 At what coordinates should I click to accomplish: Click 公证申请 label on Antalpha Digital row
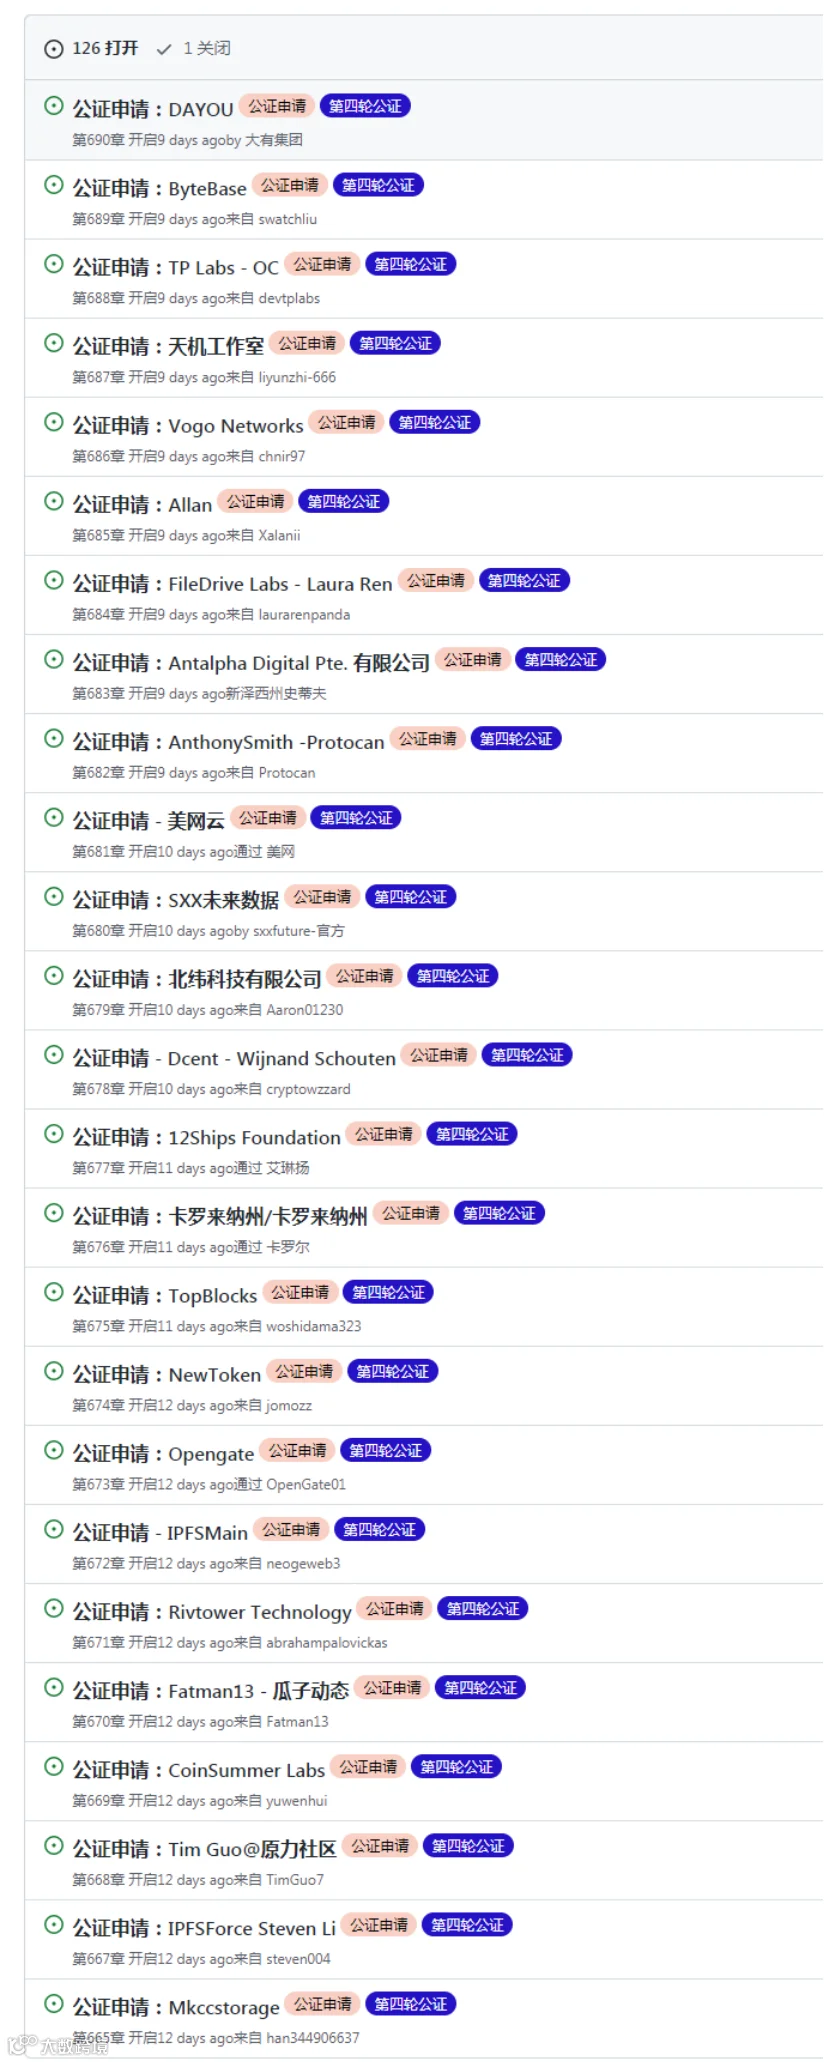(x=473, y=659)
